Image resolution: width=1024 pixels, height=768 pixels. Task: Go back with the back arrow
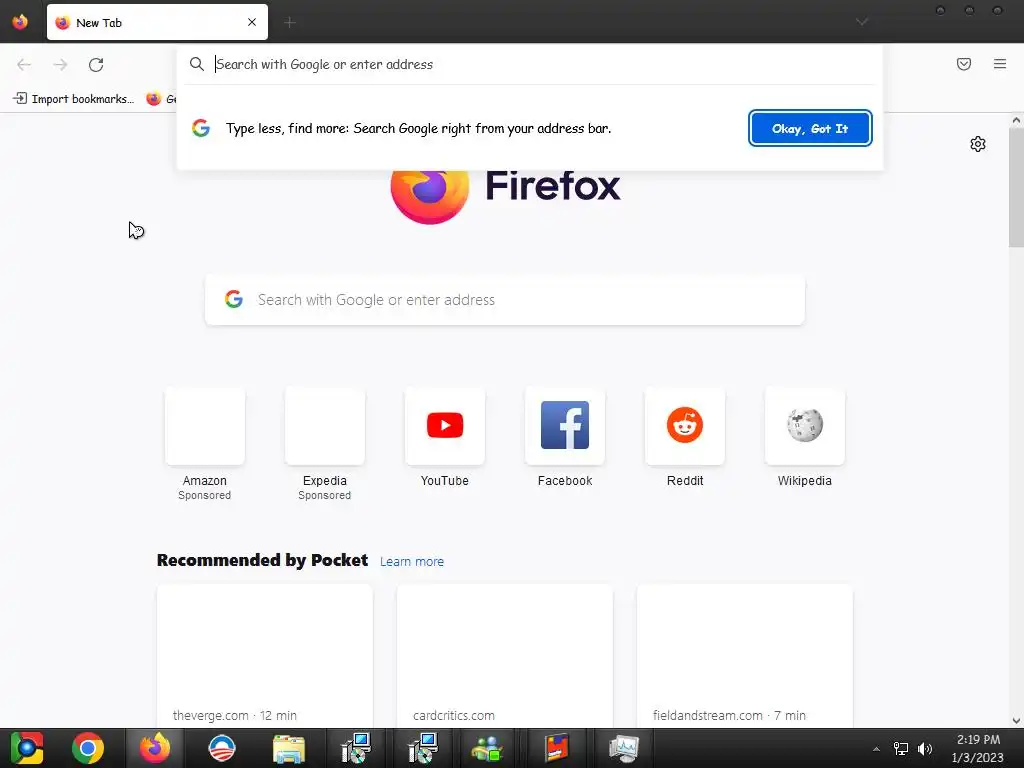(x=24, y=65)
